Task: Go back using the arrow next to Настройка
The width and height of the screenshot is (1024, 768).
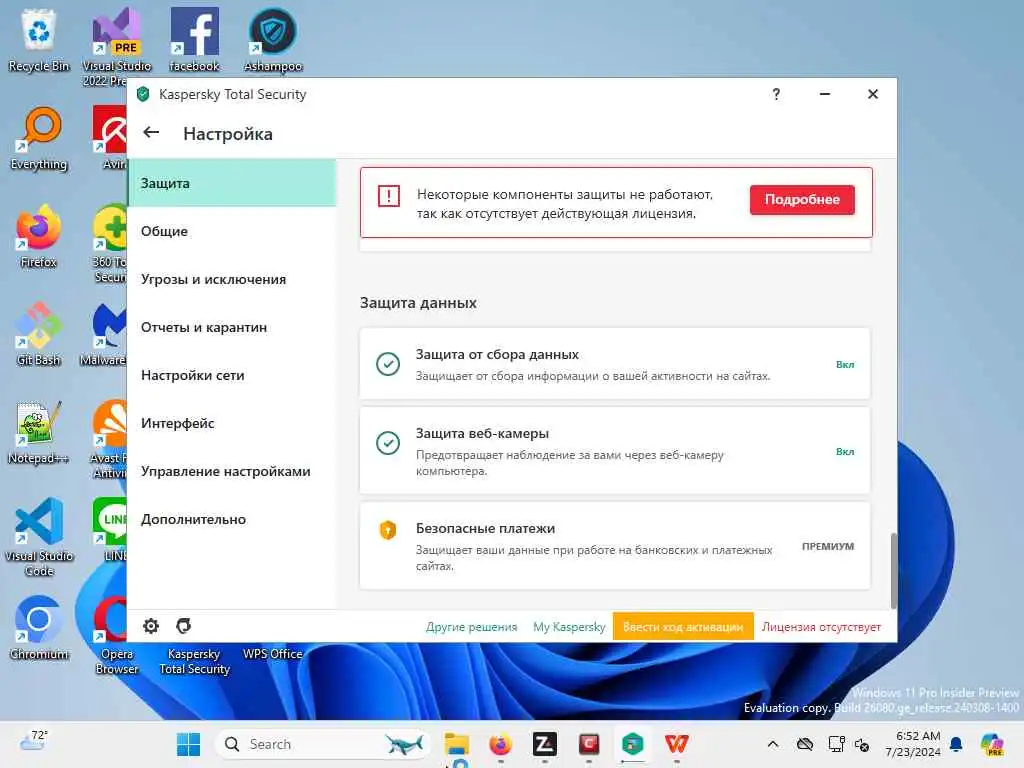Action: [151, 133]
